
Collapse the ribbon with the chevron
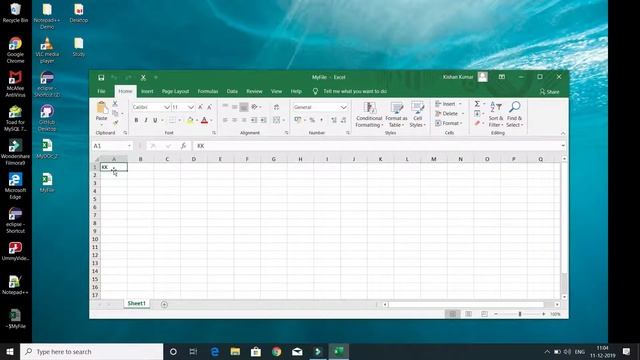(x=563, y=133)
